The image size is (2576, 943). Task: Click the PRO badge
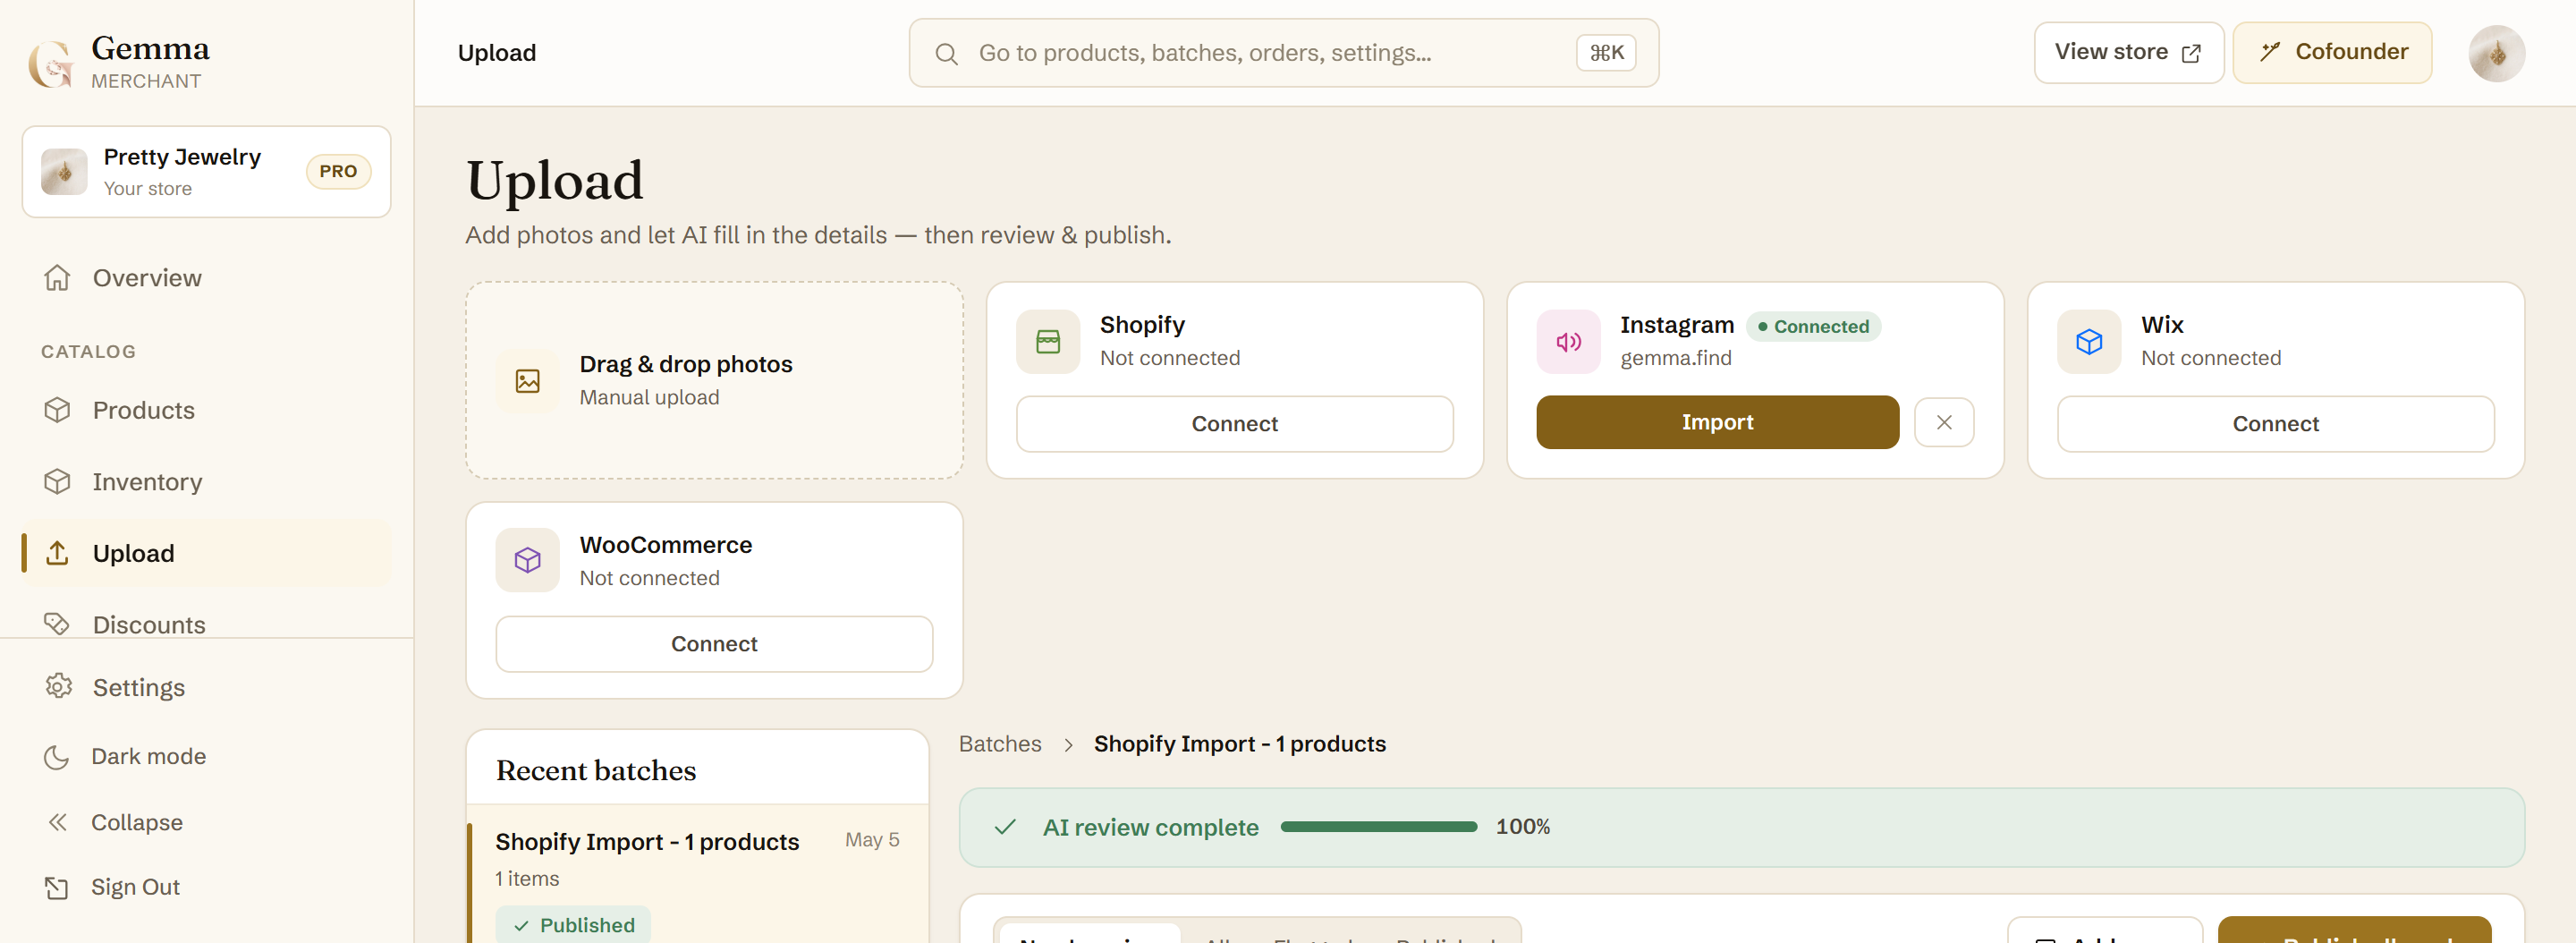[x=338, y=171]
